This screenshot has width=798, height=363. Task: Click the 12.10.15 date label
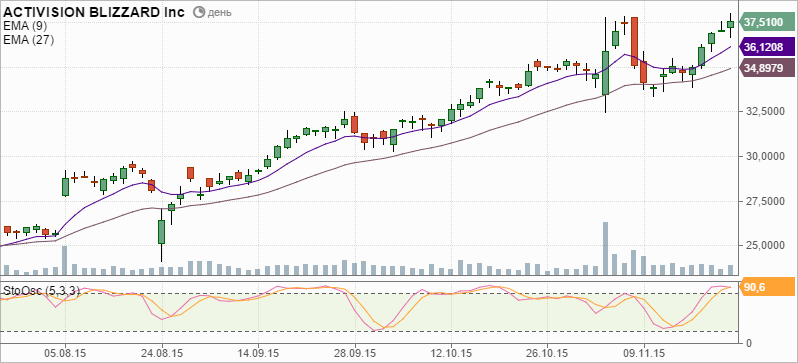[x=451, y=352]
